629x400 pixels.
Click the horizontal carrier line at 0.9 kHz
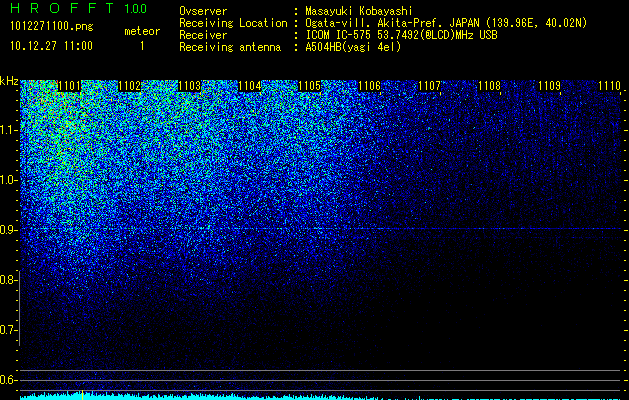(321, 229)
